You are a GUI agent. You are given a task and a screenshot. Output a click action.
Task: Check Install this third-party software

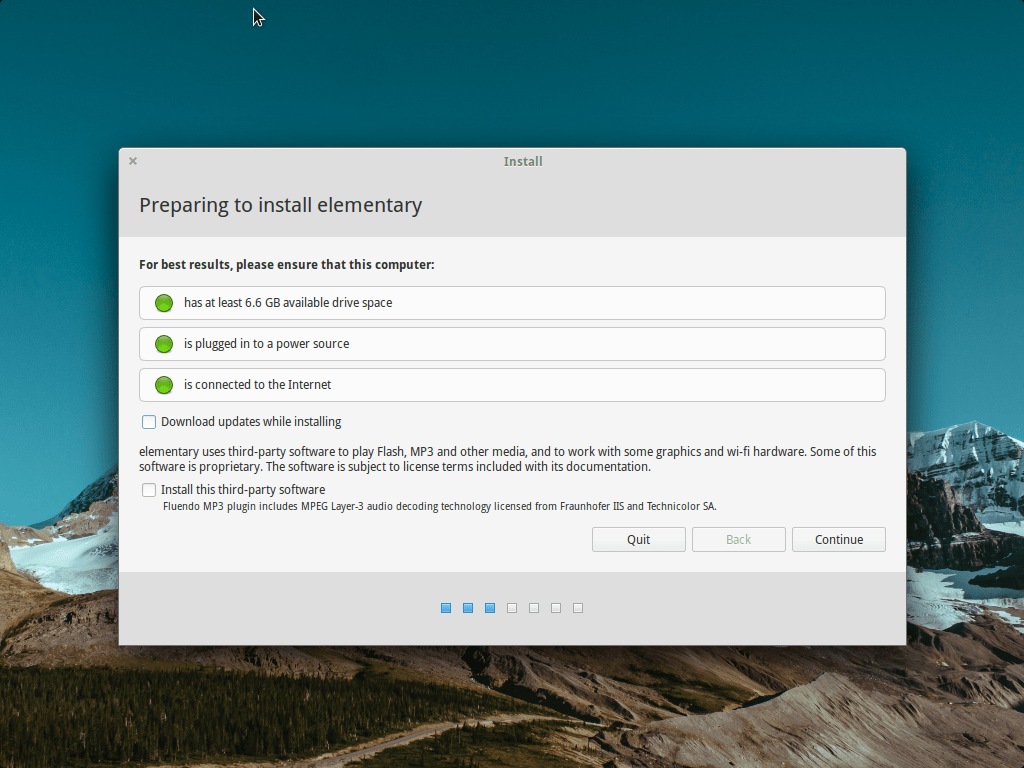149,490
